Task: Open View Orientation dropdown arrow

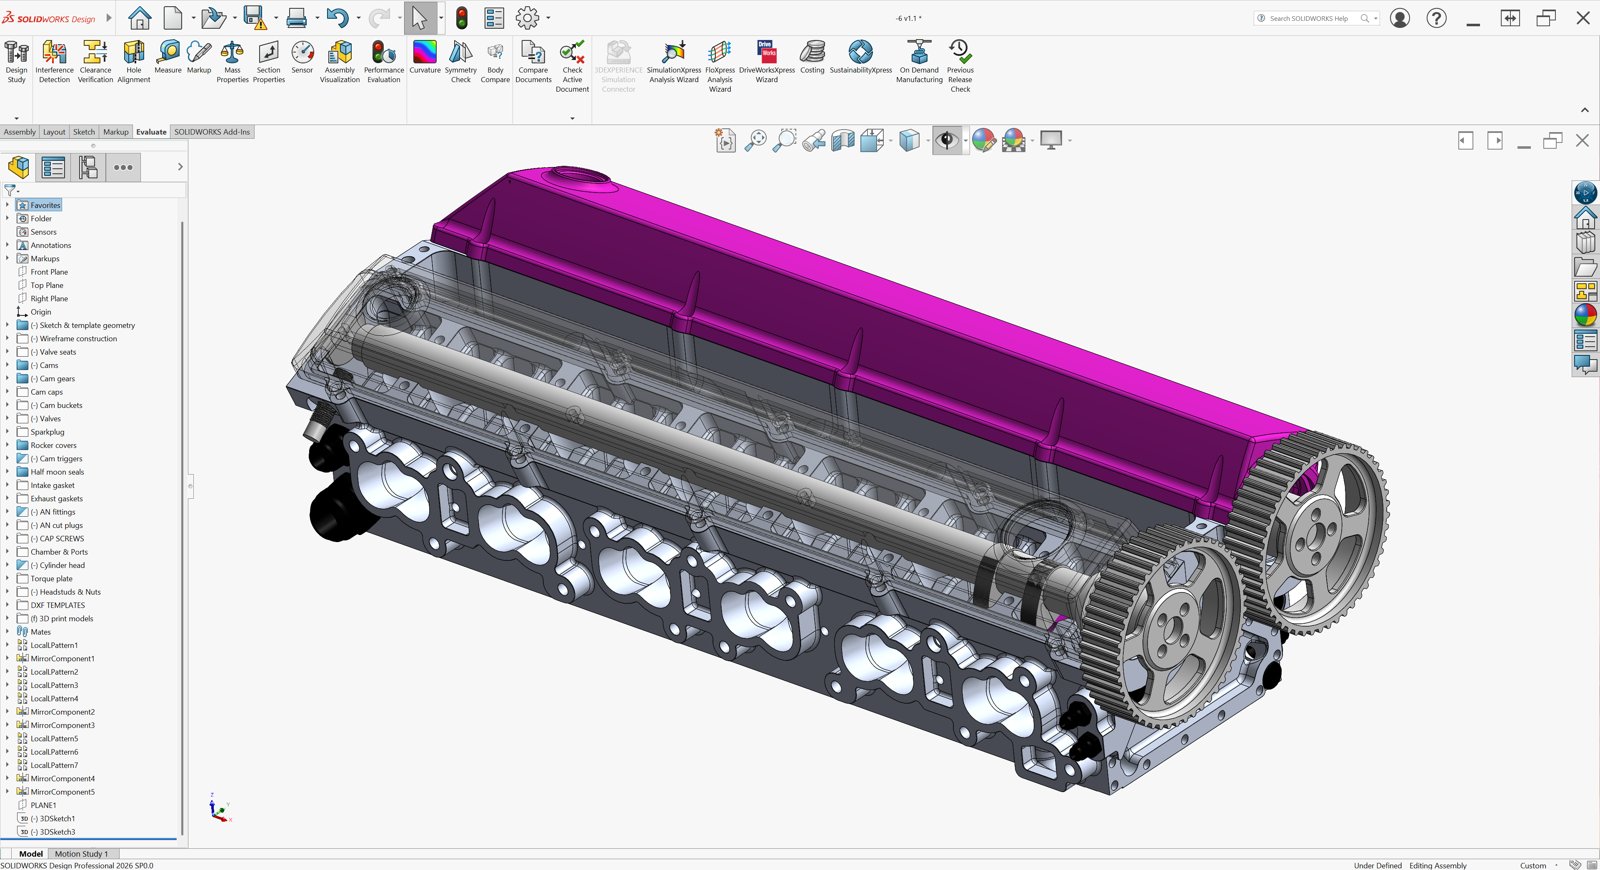Action: pyautogui.click(x=890, y=141)
